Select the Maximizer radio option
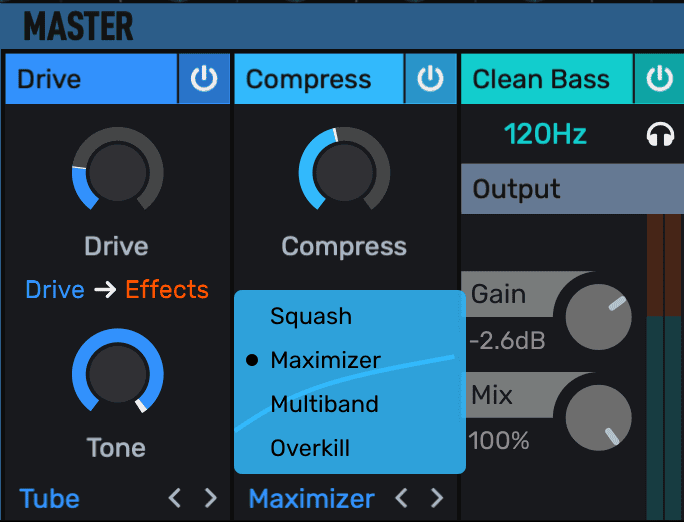This screenshot has height=522, width=684. tap(325, 360)
